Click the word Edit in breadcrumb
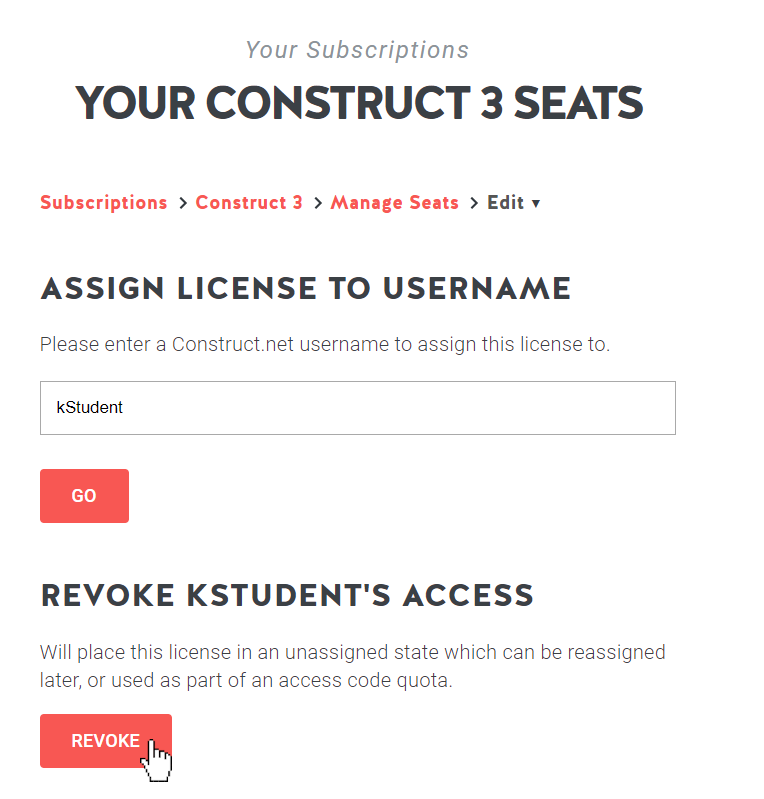The image size is (764, 799). (506, 203)
